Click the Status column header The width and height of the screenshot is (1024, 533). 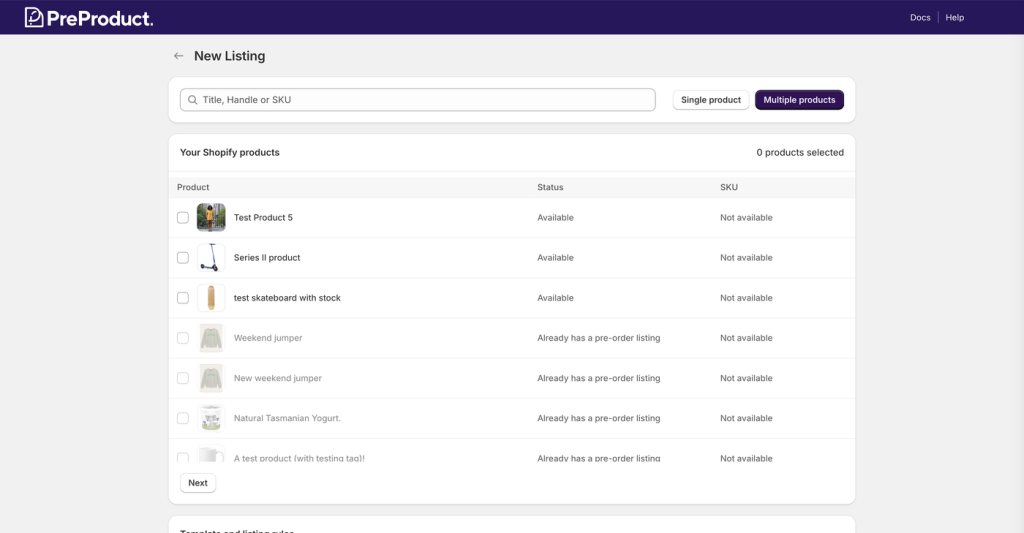(550, 187)
